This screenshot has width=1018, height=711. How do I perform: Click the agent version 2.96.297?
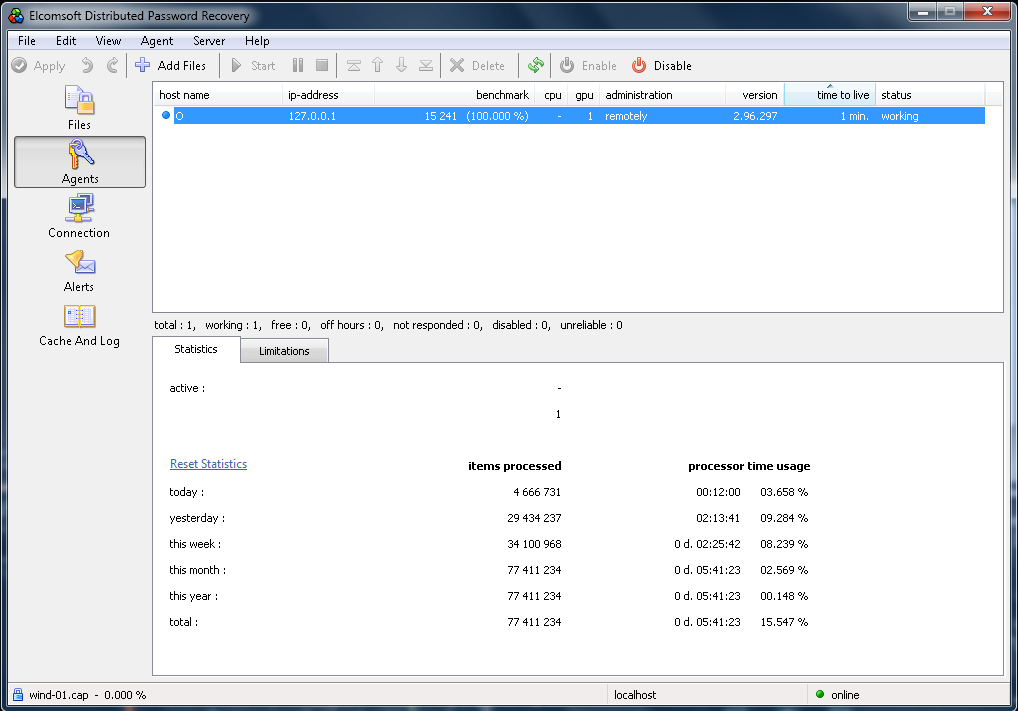pyautogui.click(x=755, y=116)
